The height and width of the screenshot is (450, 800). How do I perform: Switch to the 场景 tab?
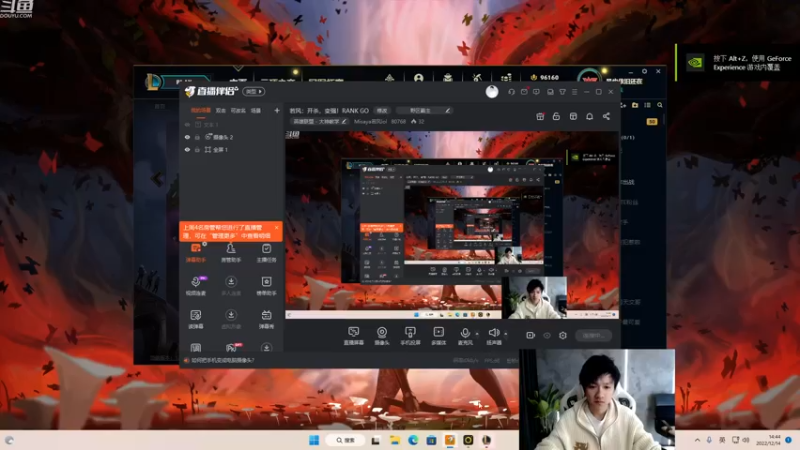256,110
